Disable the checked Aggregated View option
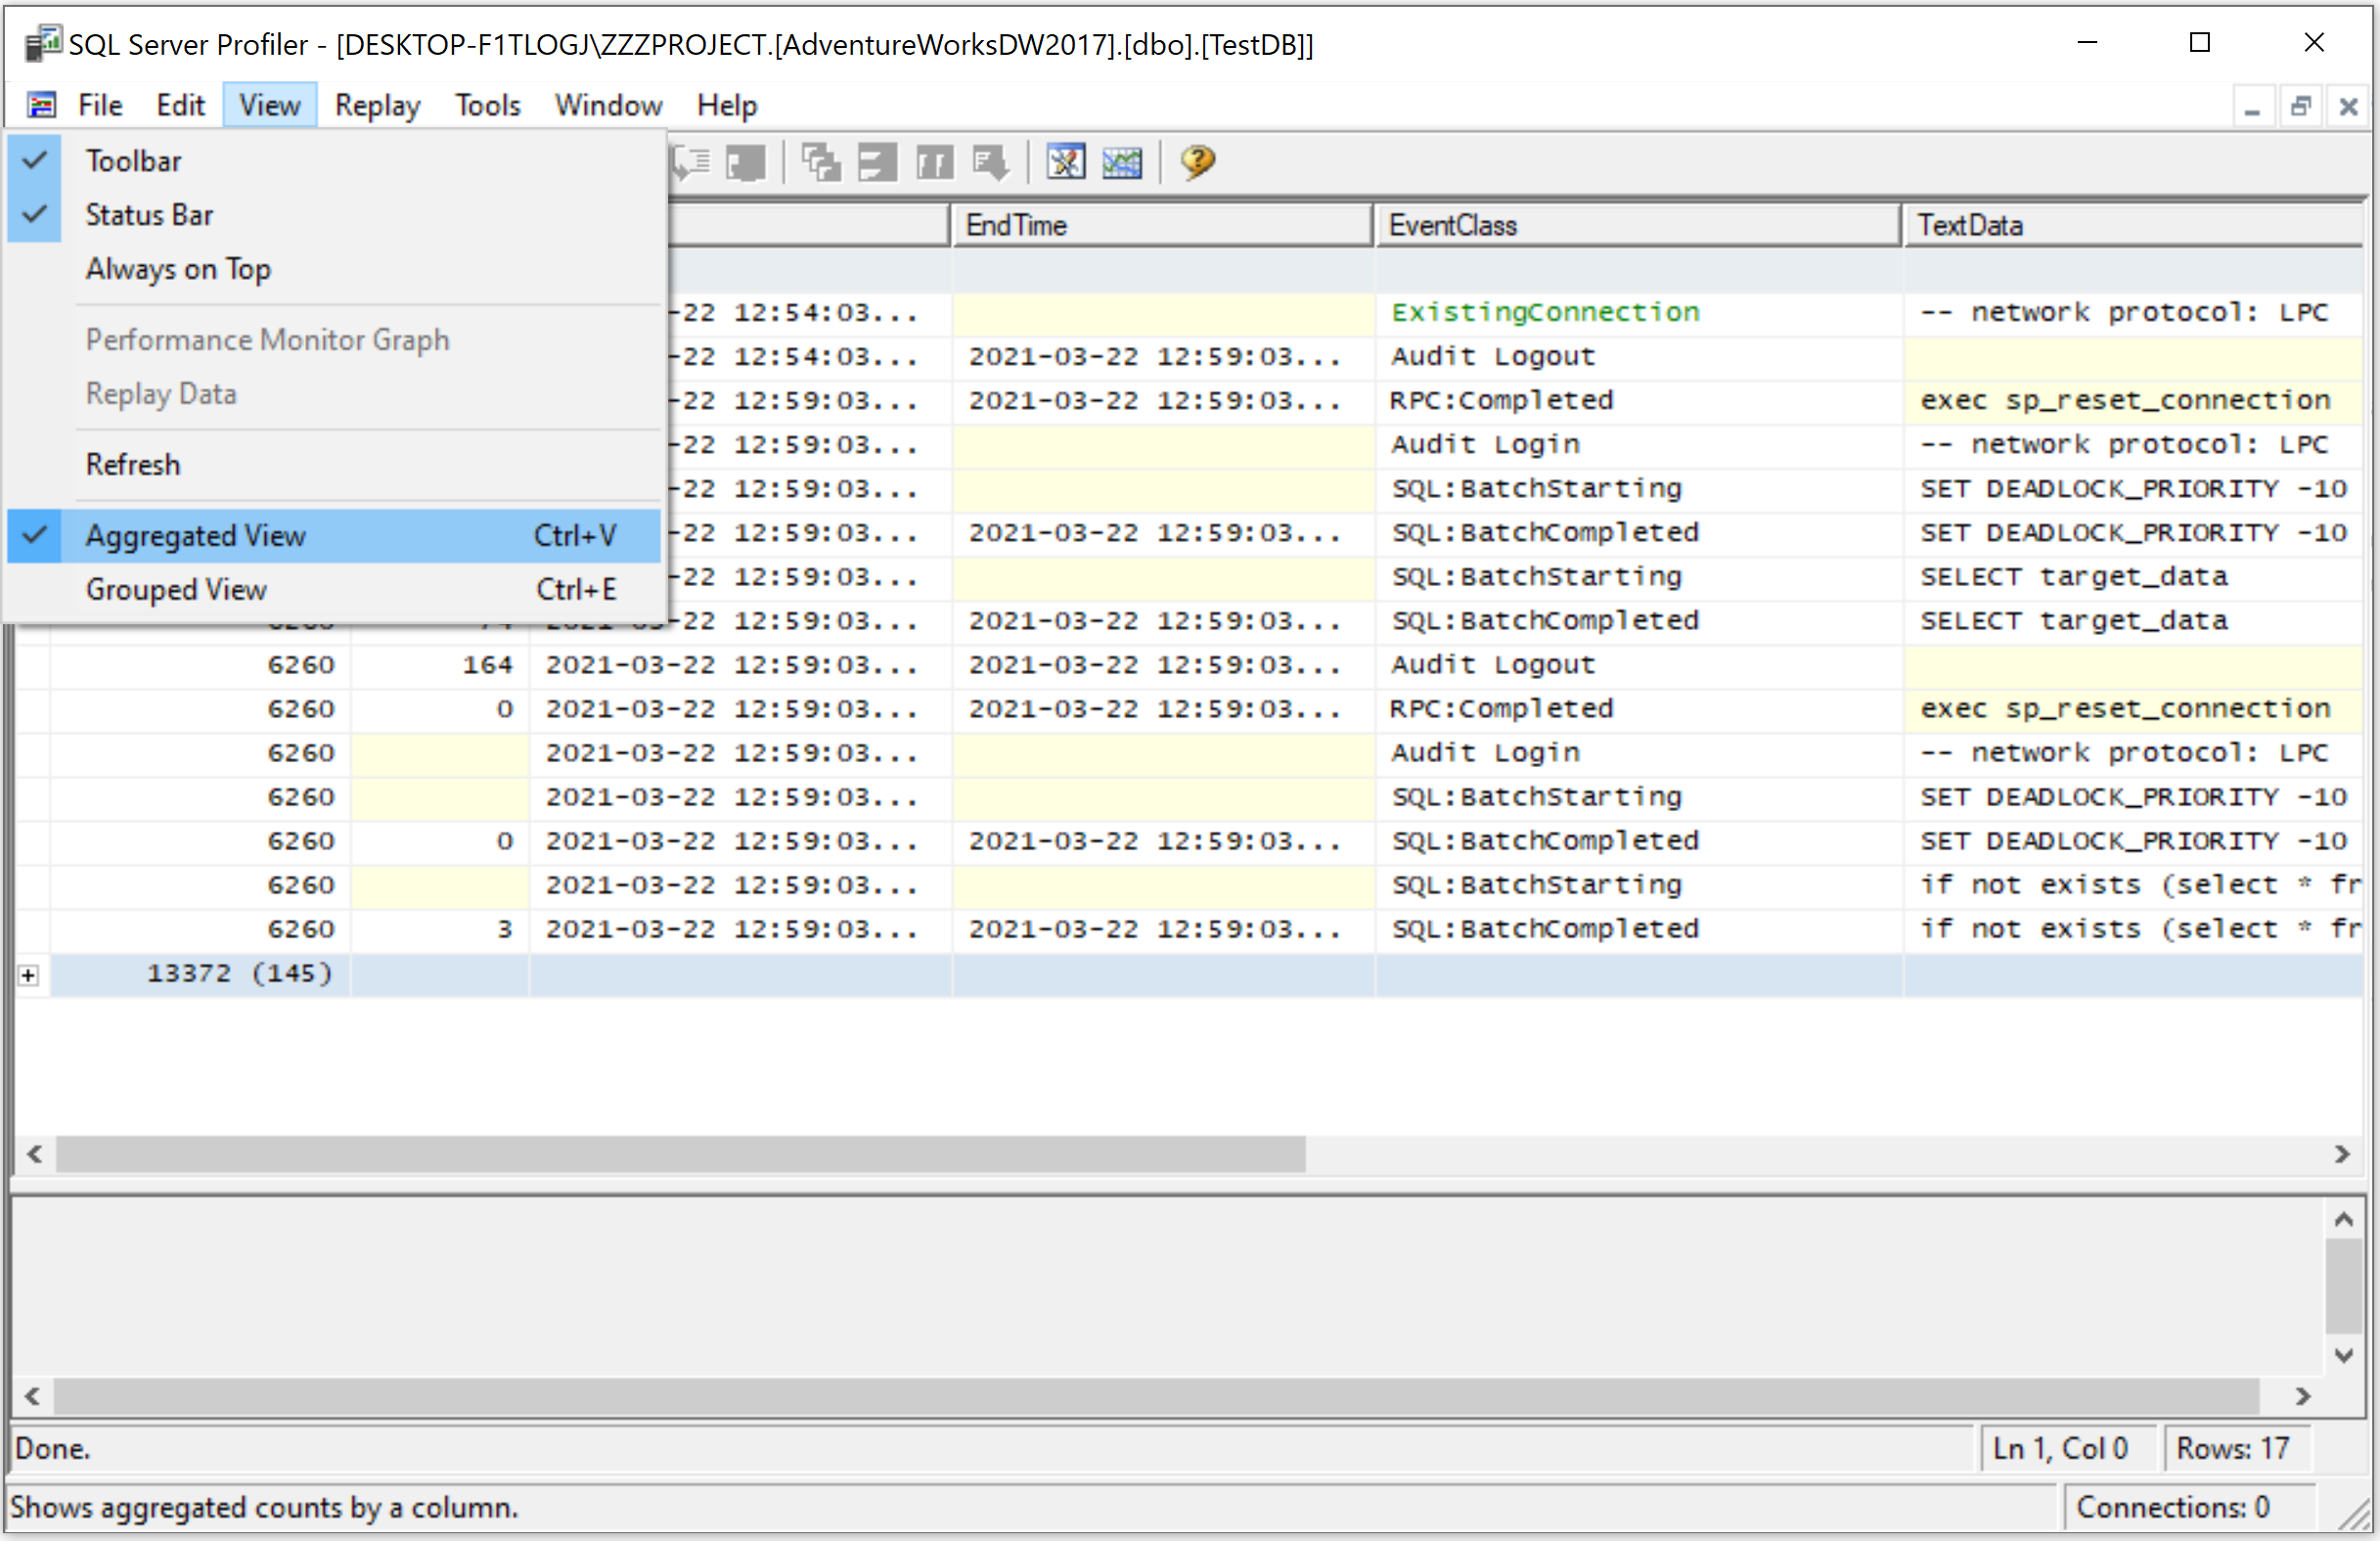Screen dimensions: 2380x1541 coord(195,536)
